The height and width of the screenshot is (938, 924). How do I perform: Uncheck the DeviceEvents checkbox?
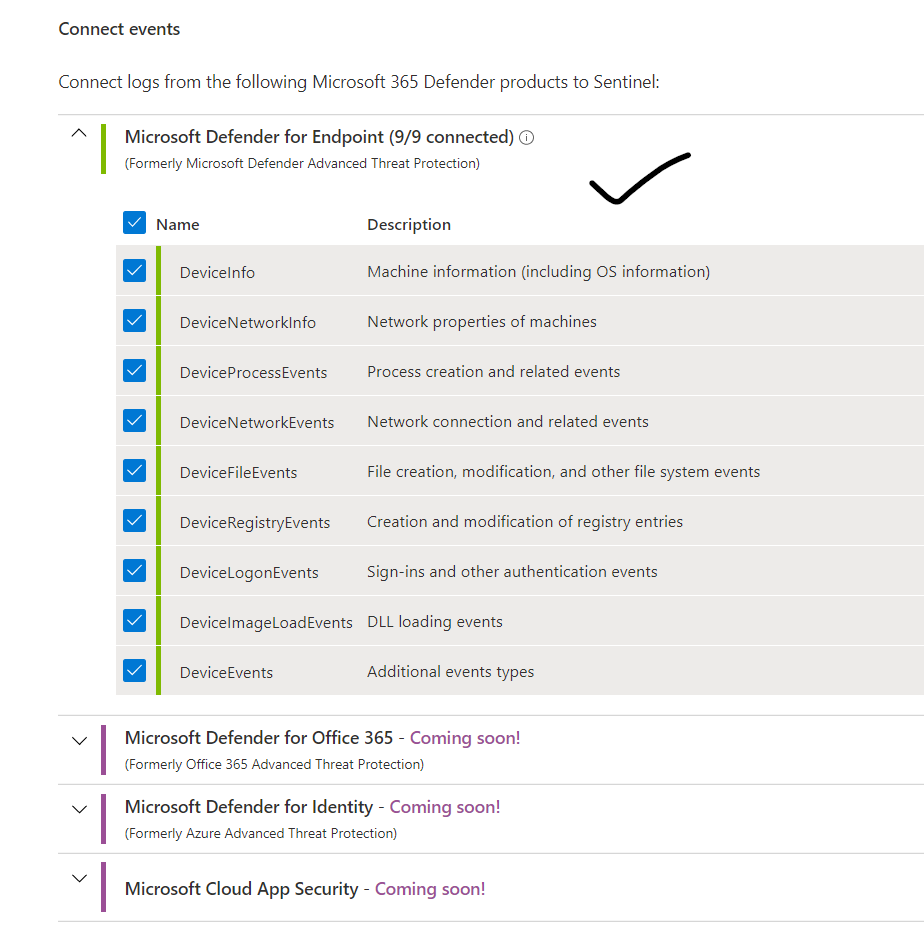(x=134, y=670)
